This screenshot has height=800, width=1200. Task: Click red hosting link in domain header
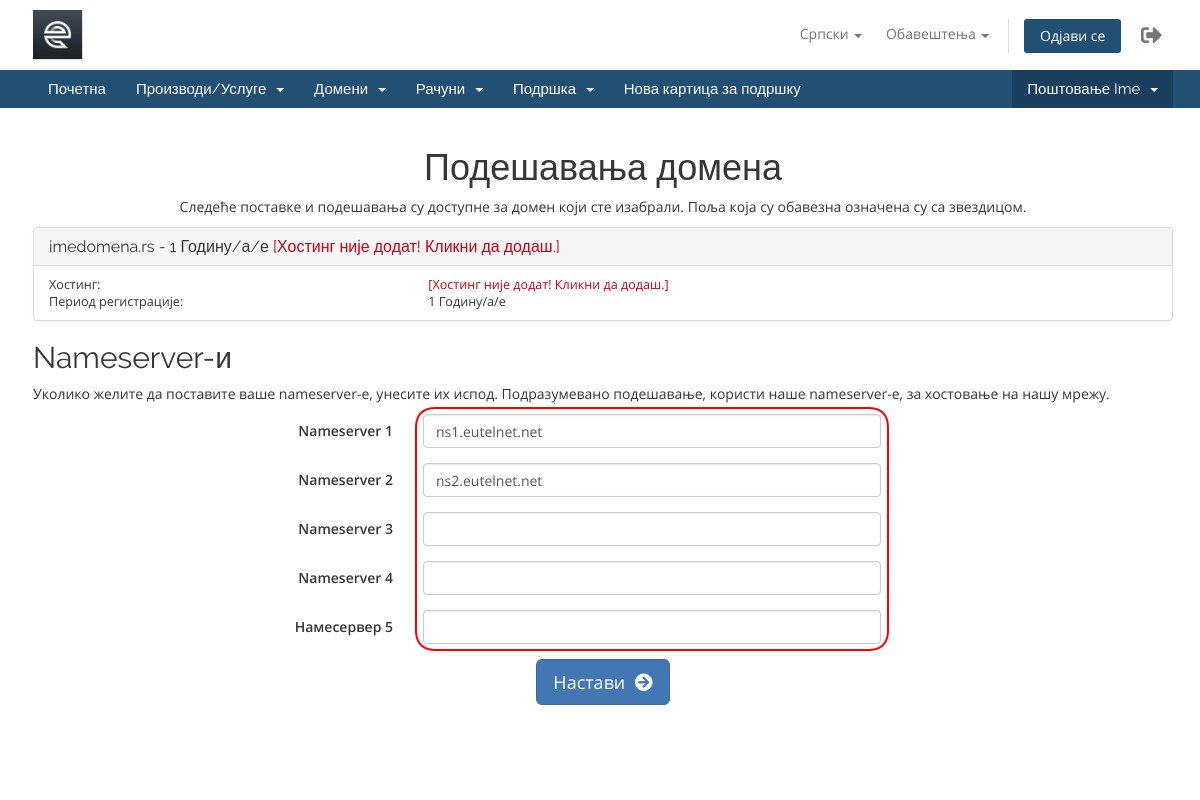[x=416, y=246]
